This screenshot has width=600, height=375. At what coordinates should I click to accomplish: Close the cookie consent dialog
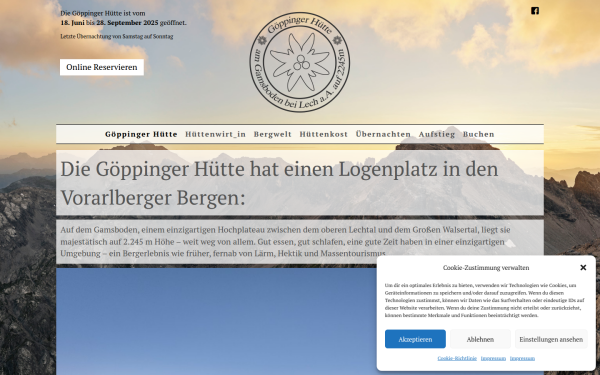tap(583, 267)
